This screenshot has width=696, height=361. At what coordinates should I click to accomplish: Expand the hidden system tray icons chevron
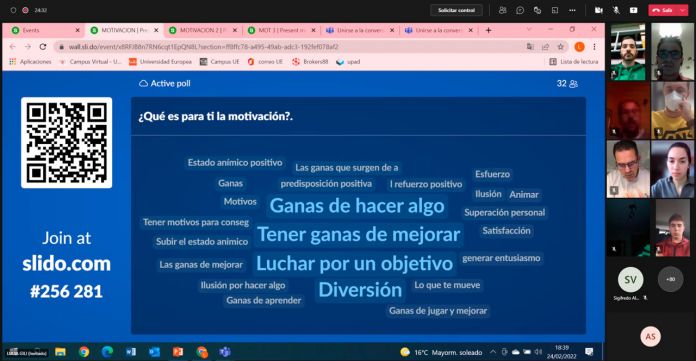[493, 352]
